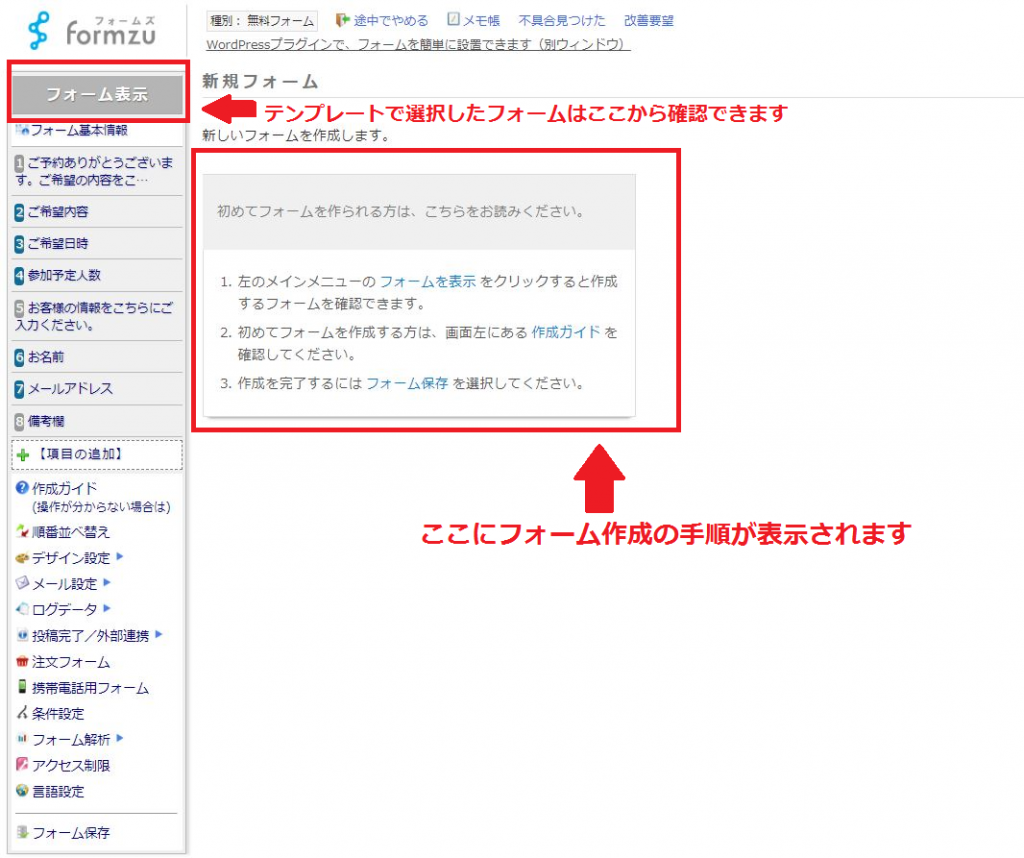1024x858 pixels.
Task: Select item 3 ご希望日時
Action: (64, 244)
